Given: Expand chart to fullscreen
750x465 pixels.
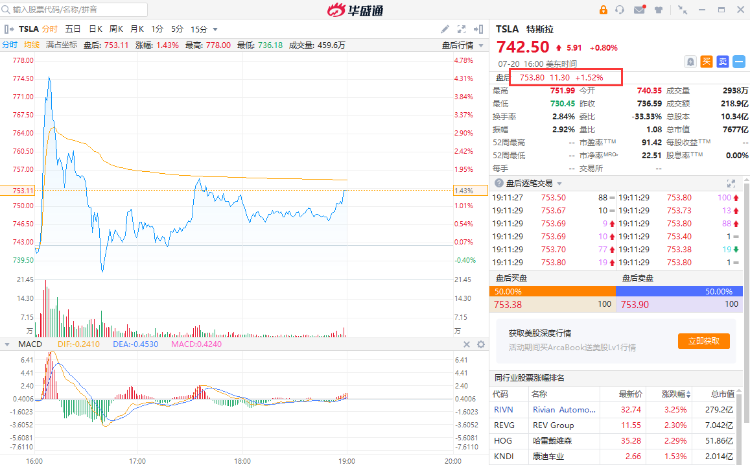Looking at the screenshot, I should pos(462,29).
